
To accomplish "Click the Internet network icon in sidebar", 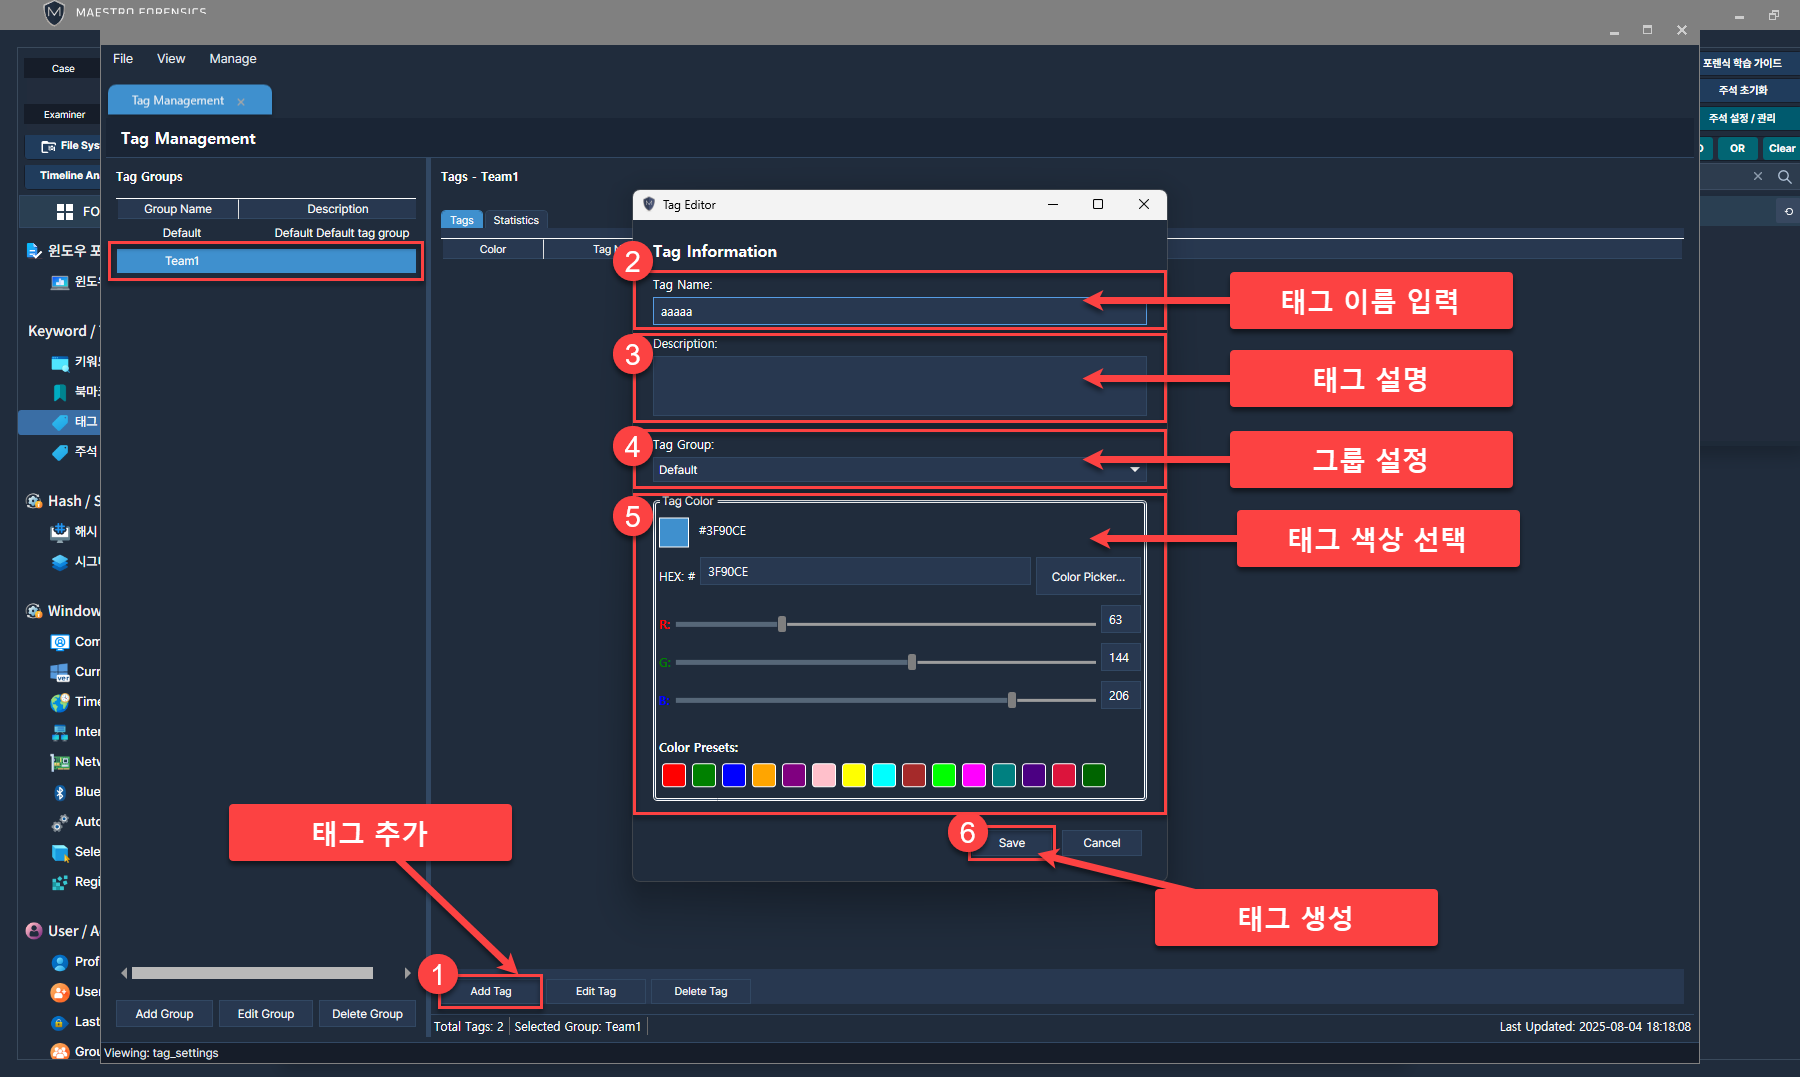I will click(60, 732).
